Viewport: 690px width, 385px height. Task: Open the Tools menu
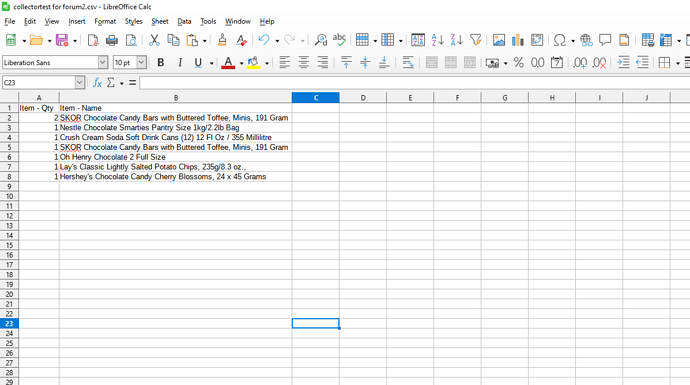[208, 21]
